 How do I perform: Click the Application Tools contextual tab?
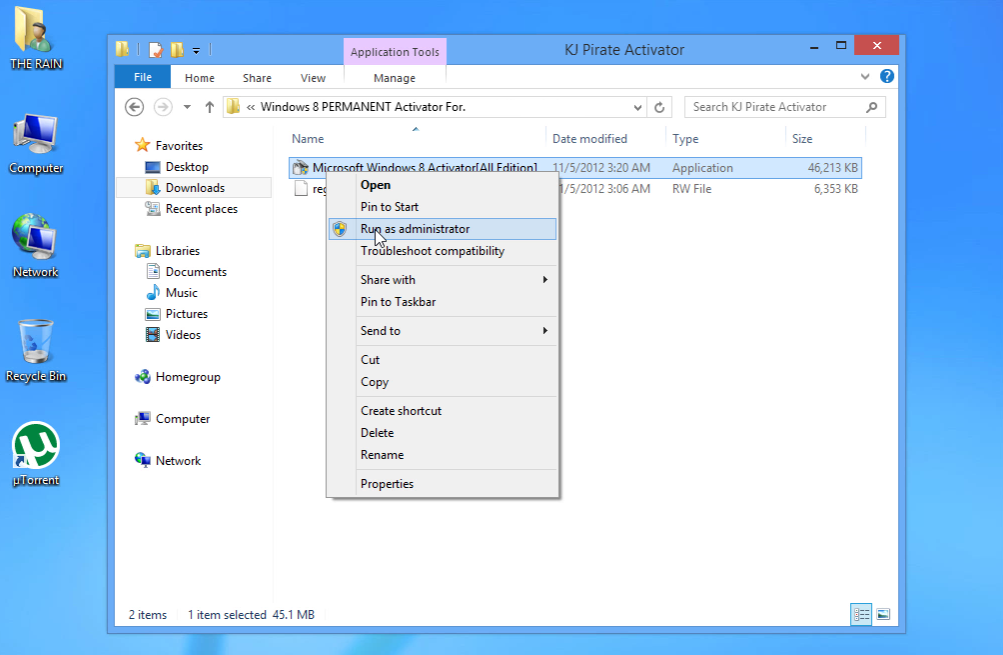tap(395, 52)
